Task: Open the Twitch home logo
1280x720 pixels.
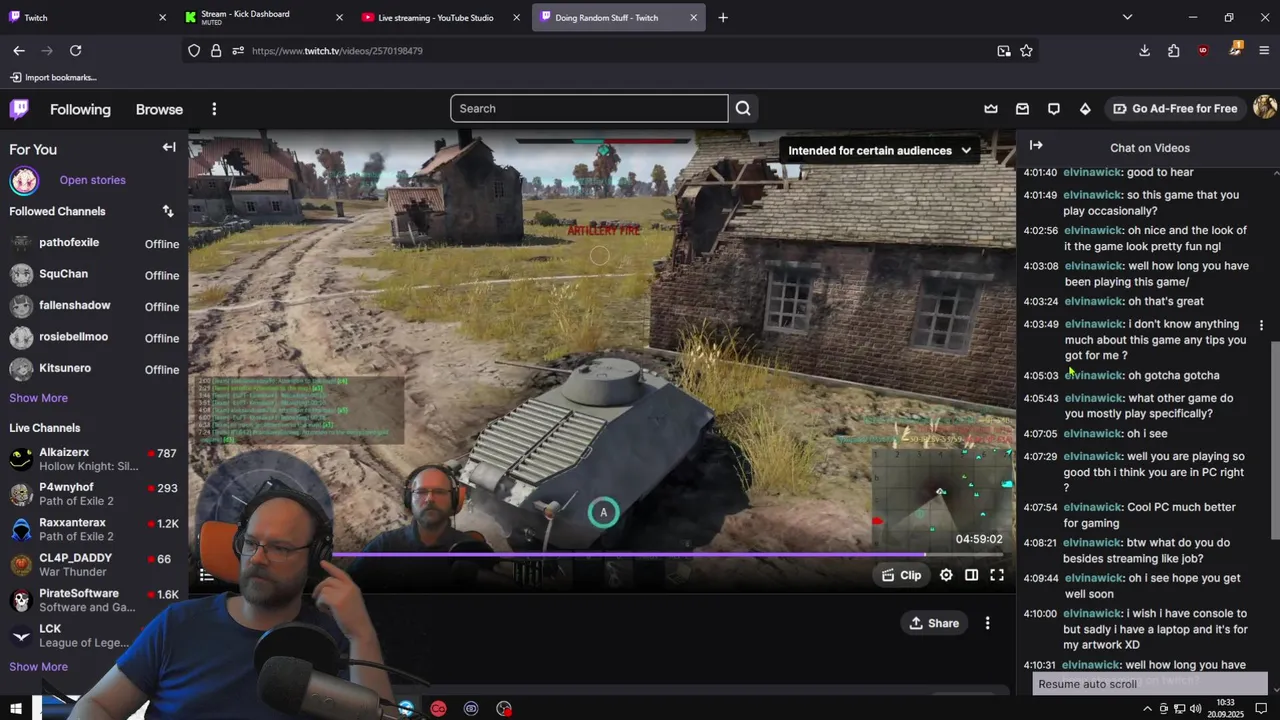Action: tap(19, 109)
